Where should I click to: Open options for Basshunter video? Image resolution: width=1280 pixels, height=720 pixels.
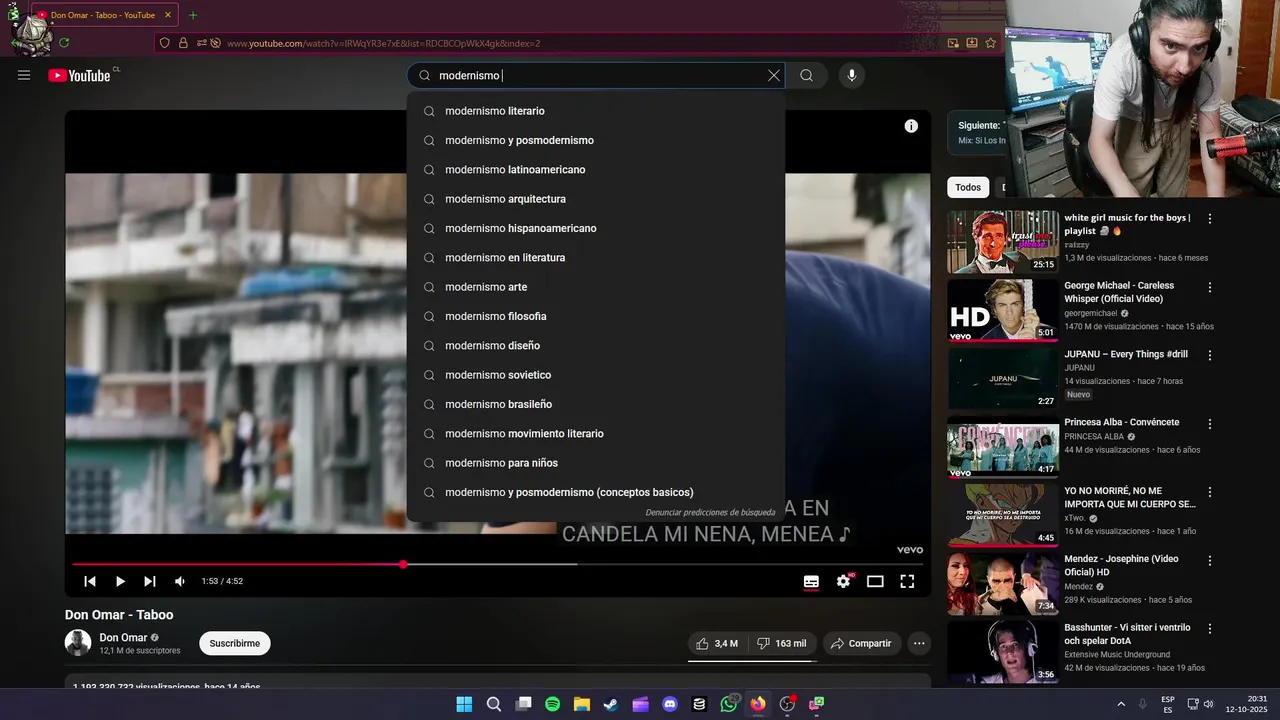point(1210,629)
